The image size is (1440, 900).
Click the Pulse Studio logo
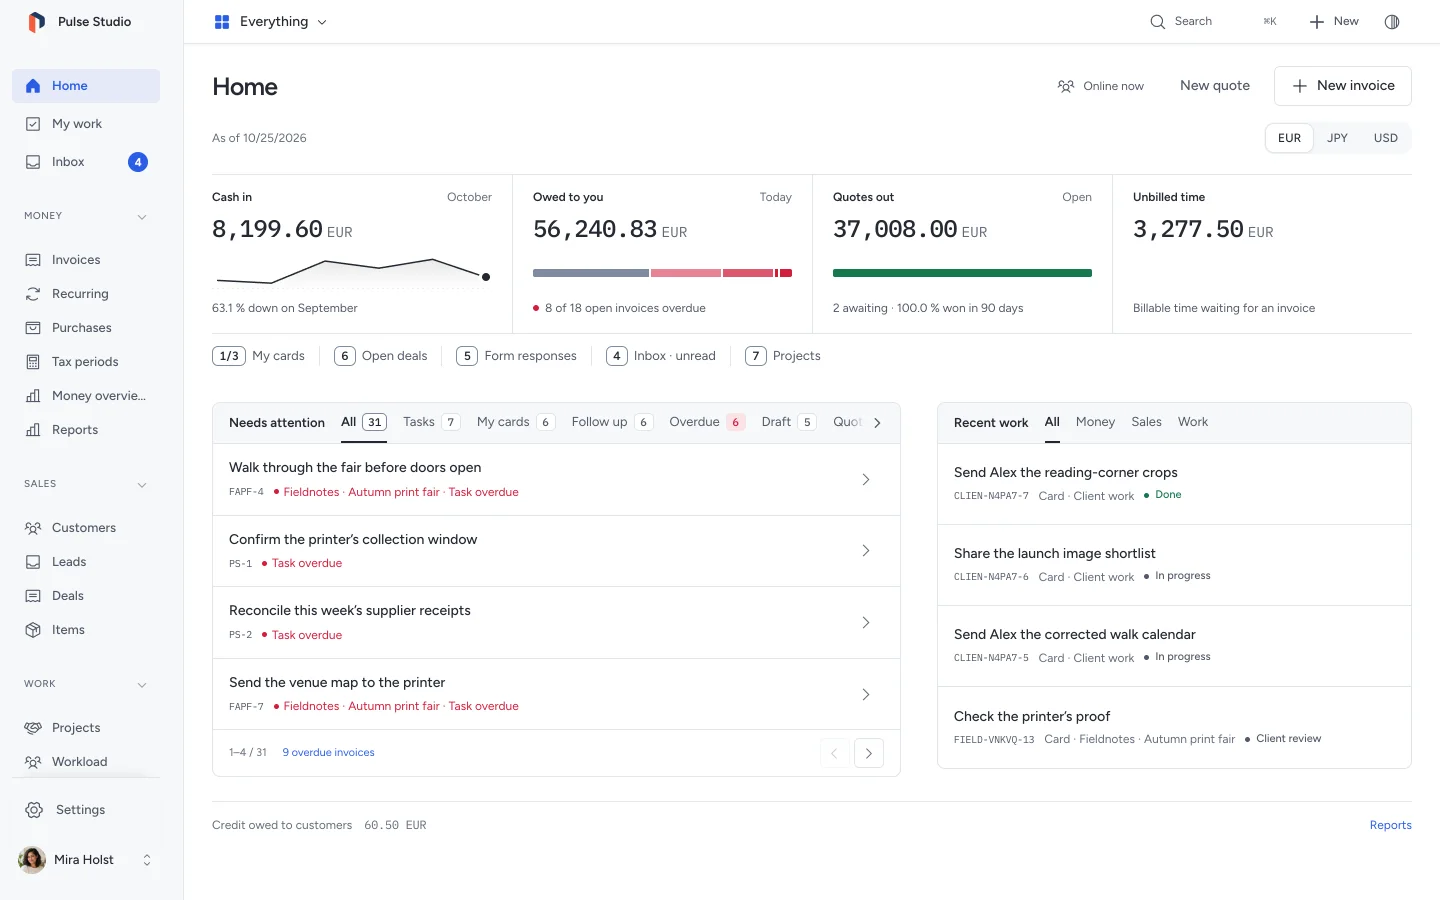[x=36, y=22]
